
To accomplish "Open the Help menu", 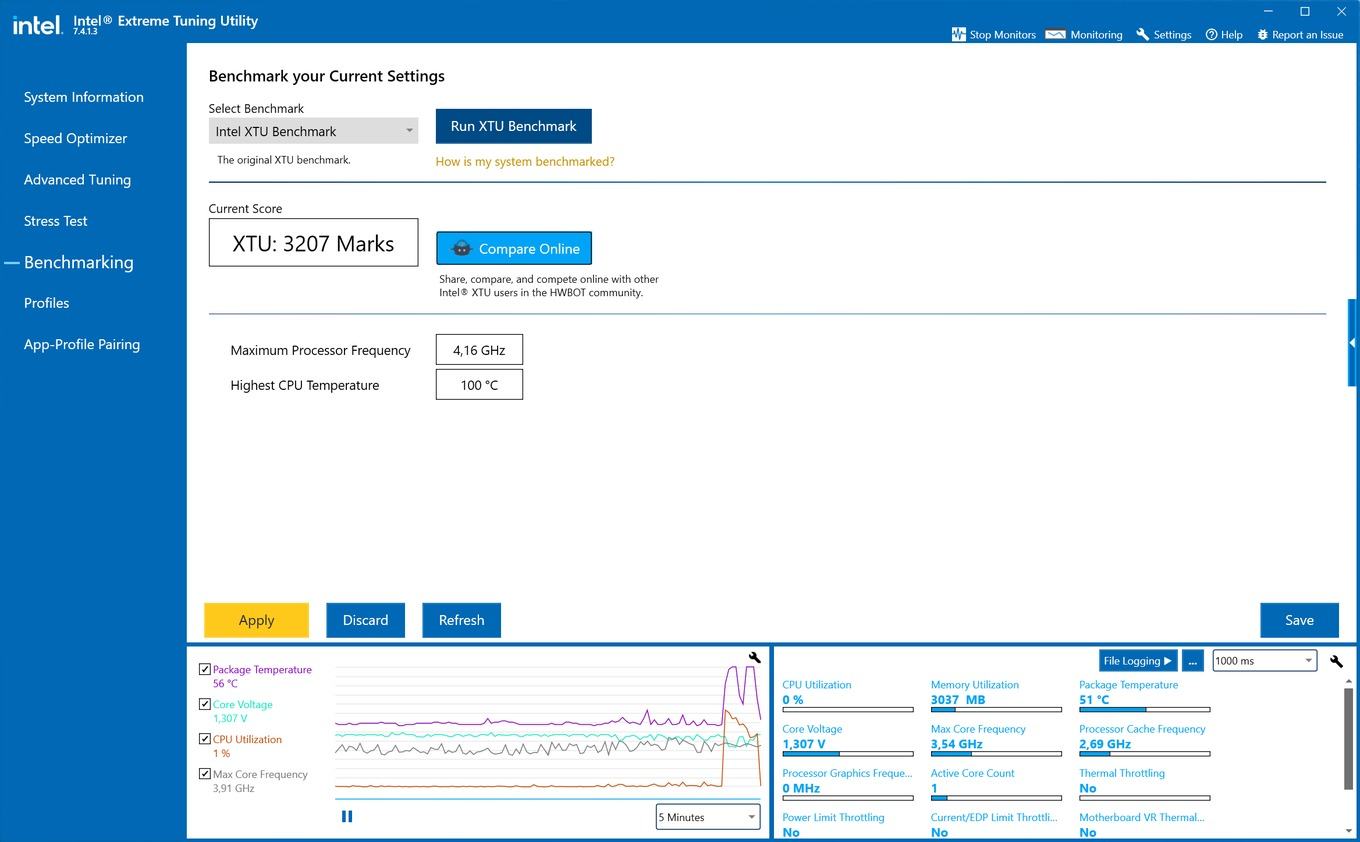I will pos(1224,34).
